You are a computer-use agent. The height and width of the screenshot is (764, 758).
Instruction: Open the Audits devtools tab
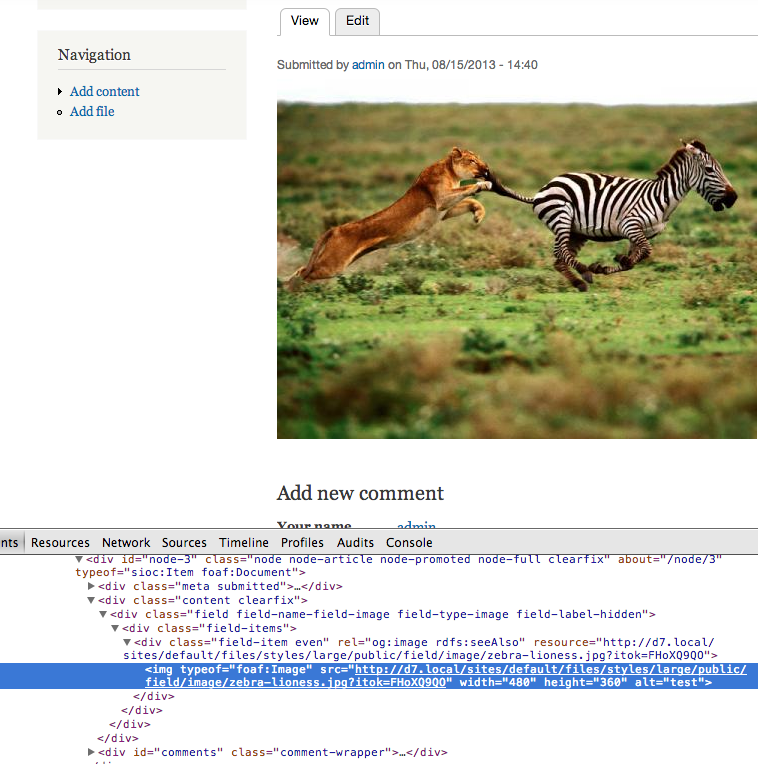click(x=355, y=542)
